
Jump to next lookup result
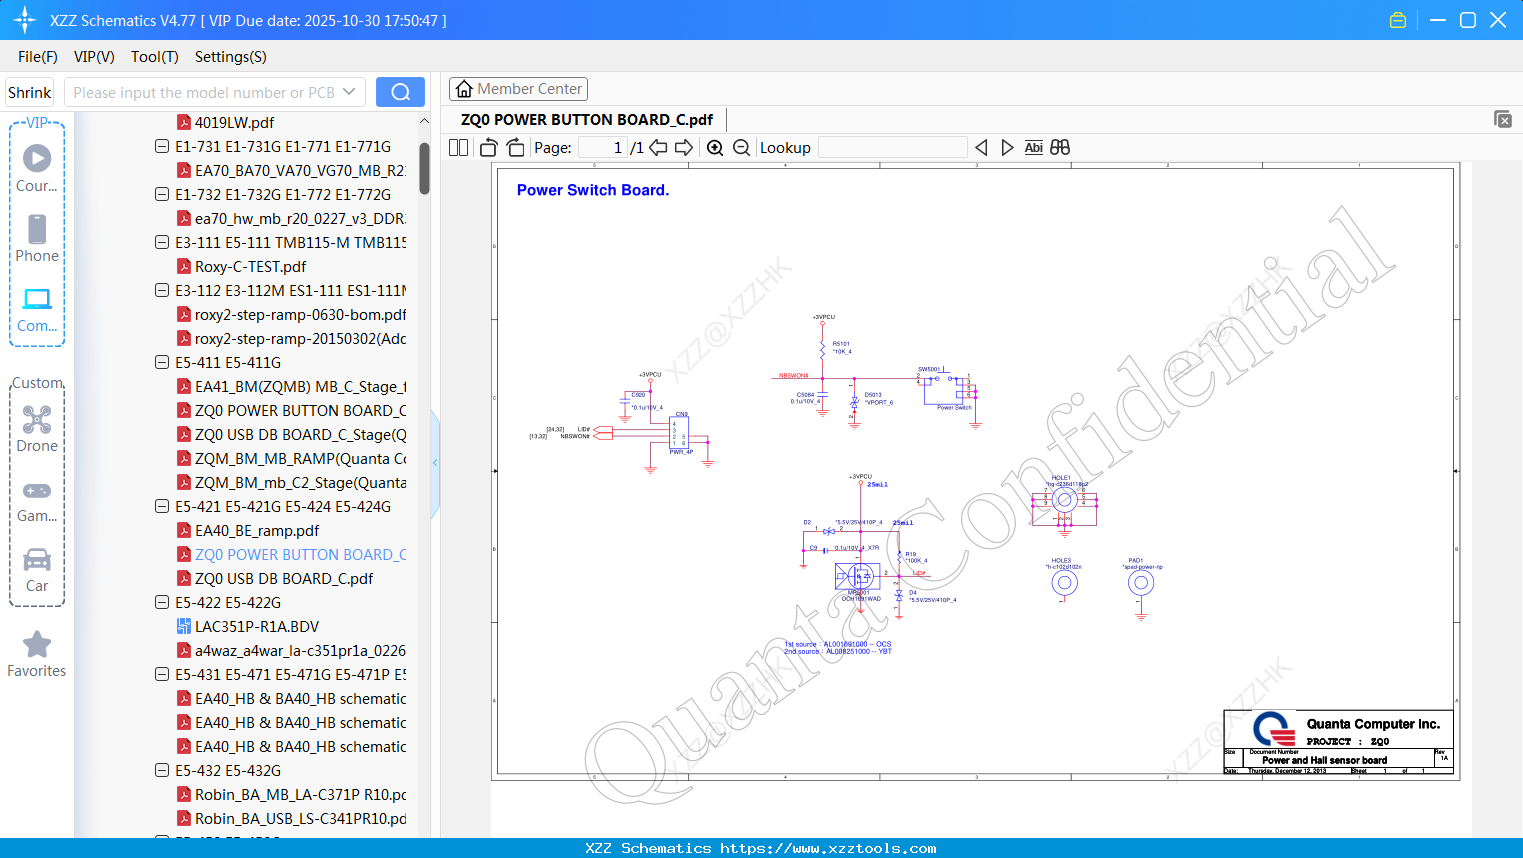1007,147
